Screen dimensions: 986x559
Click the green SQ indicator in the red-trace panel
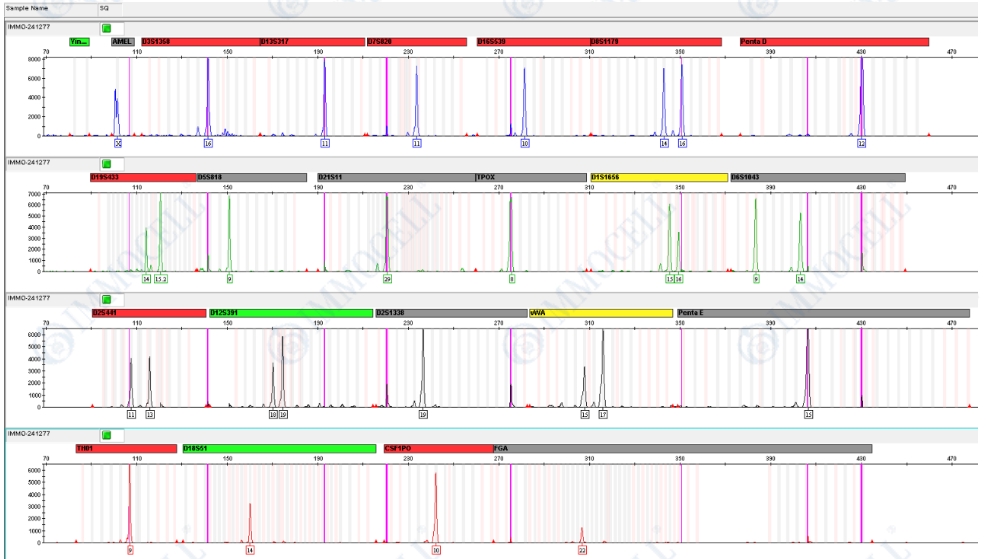pos(107,434)
